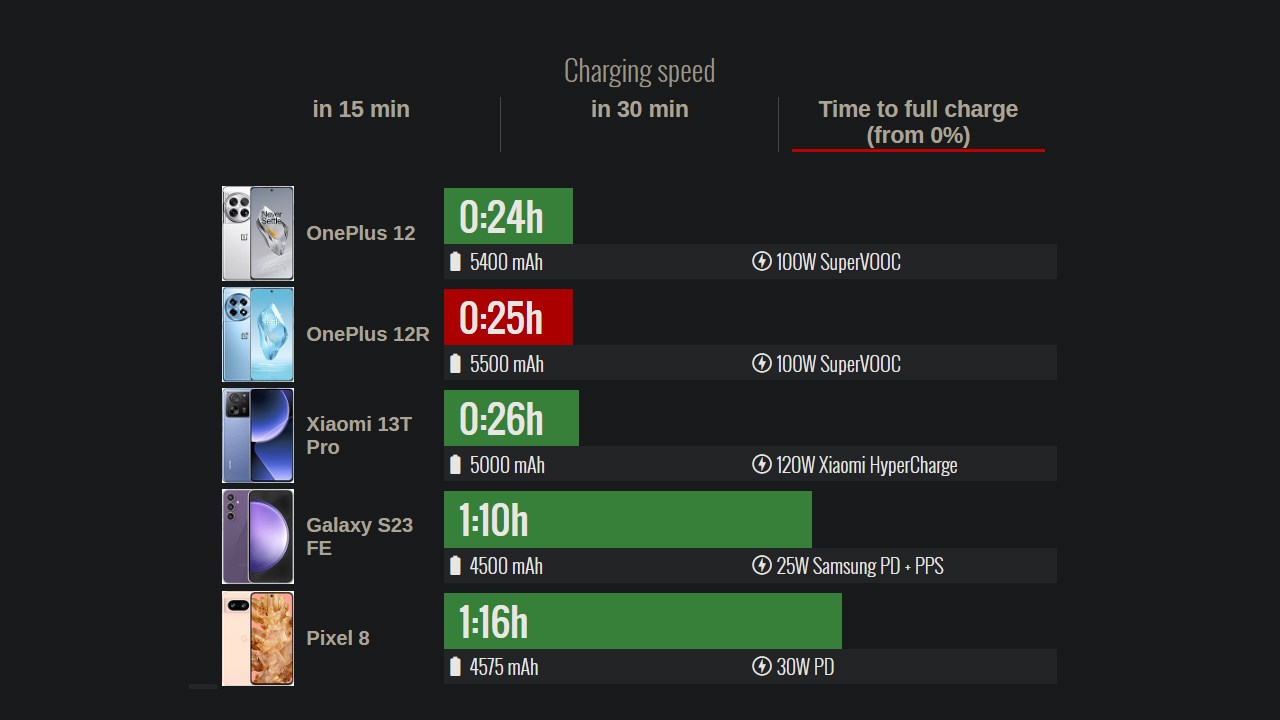
Task: Click the red 0:25h charging bar
Action: coord(508,317)
